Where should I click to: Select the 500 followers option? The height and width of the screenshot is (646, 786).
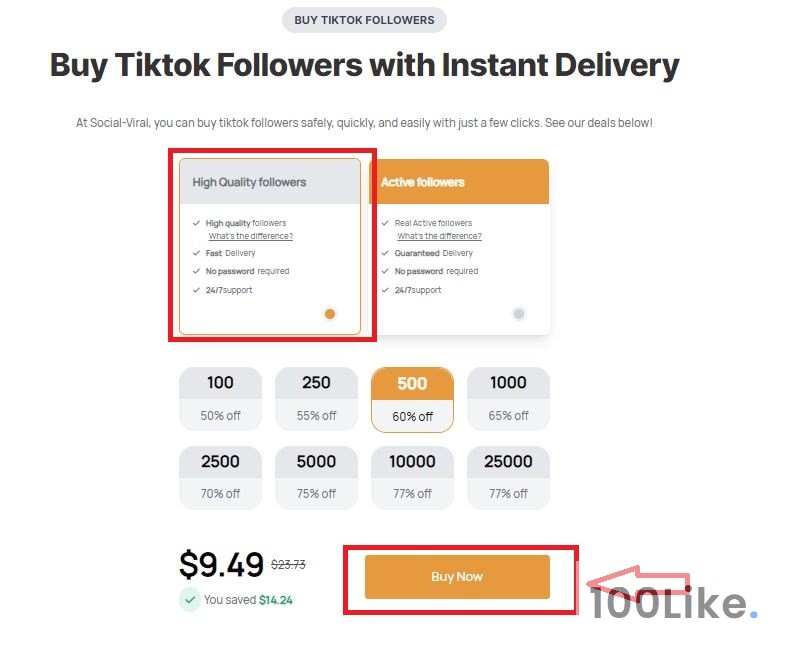(412, 398)
